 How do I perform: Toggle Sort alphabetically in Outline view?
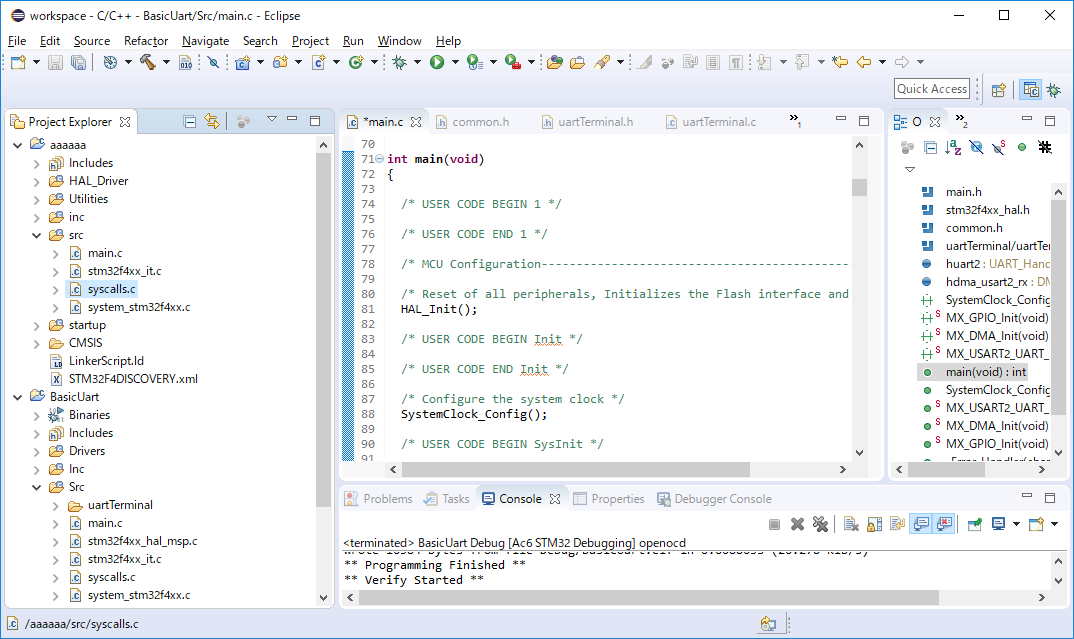point(953,147)
